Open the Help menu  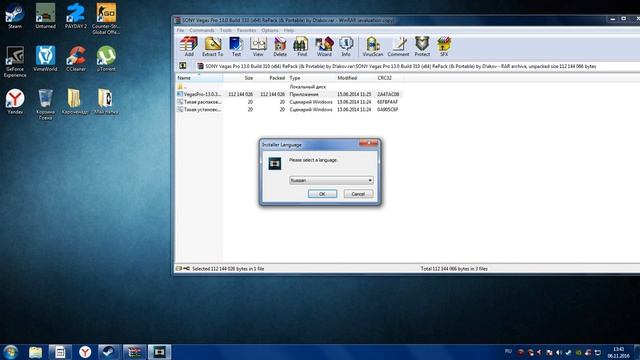(x=289, y=30)
